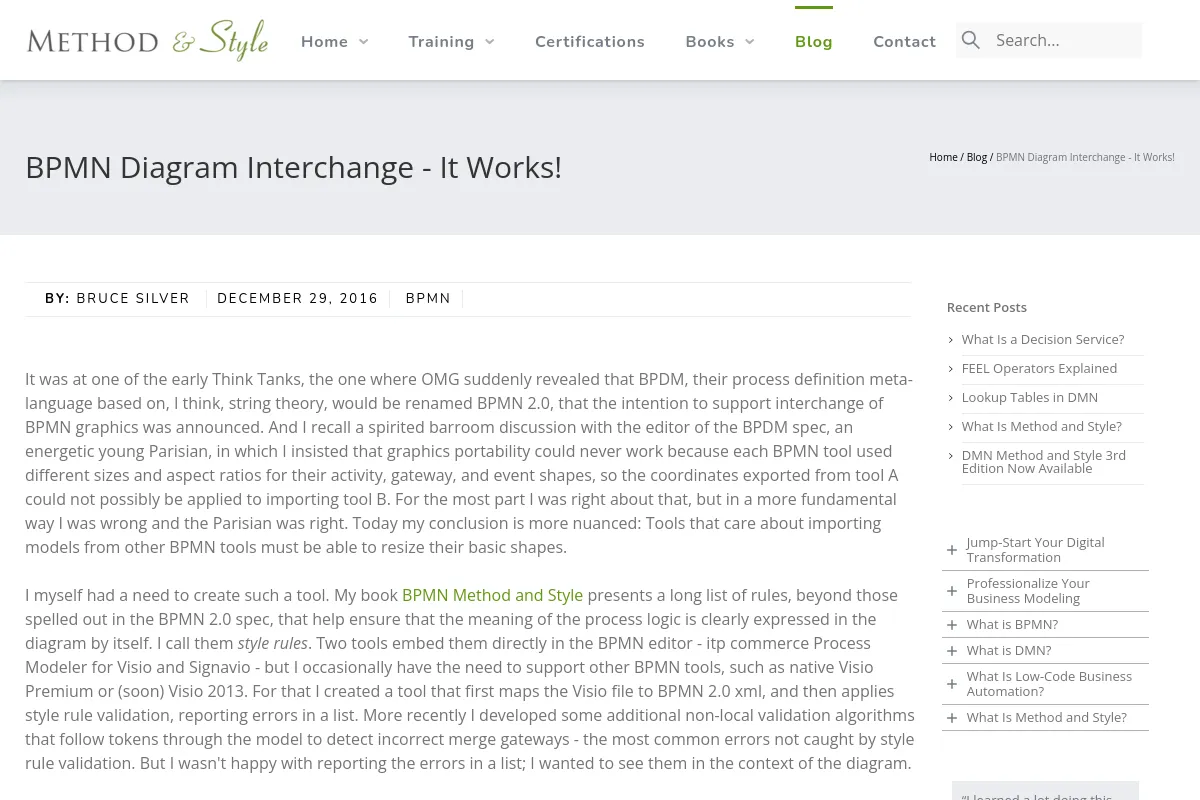Screen dimensions: 1200x800
Task: Open the FEEL Operators Explained post
Action: click(1039, 368)
